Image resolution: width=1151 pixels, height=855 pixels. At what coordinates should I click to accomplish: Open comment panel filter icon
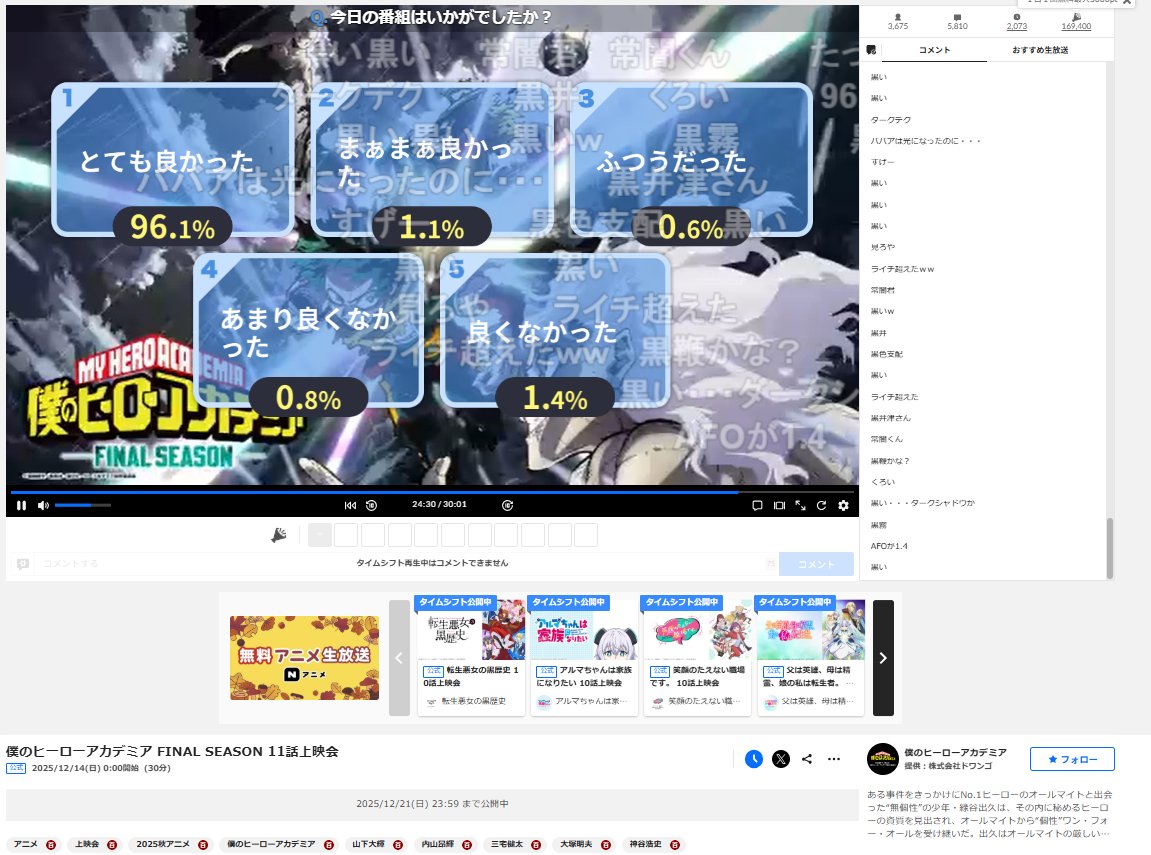tap(871, 50)
